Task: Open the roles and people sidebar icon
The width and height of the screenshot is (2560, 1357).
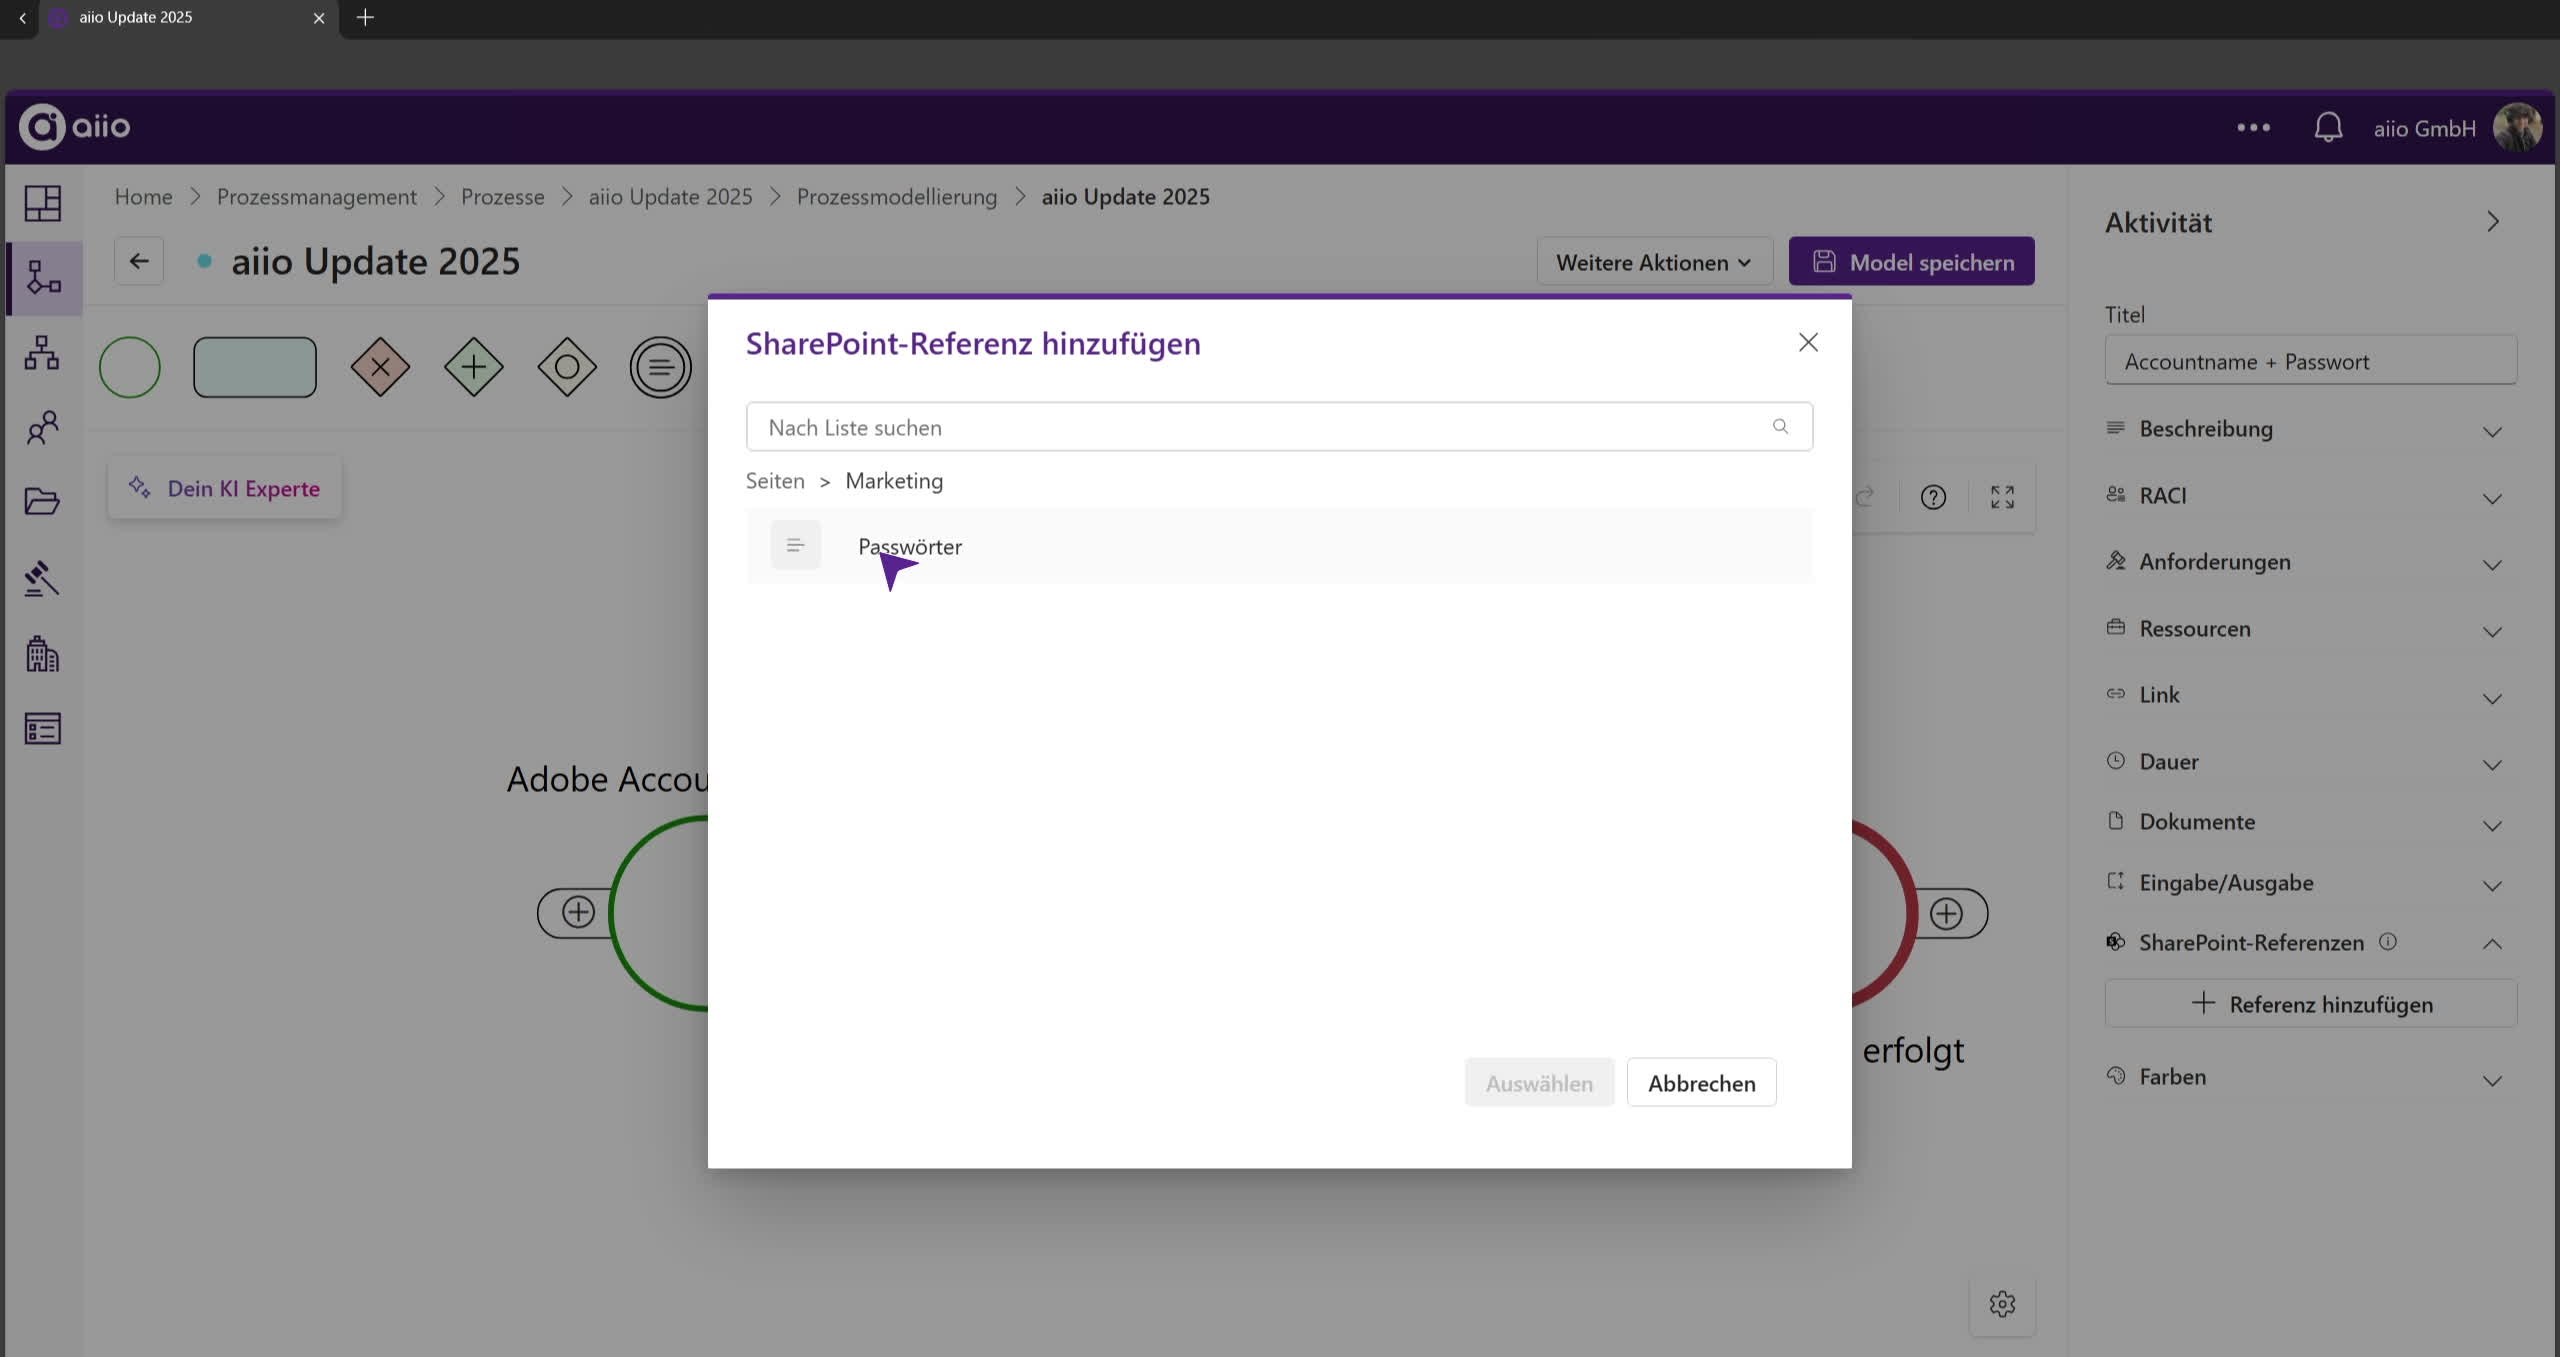Action: [42, 428]
